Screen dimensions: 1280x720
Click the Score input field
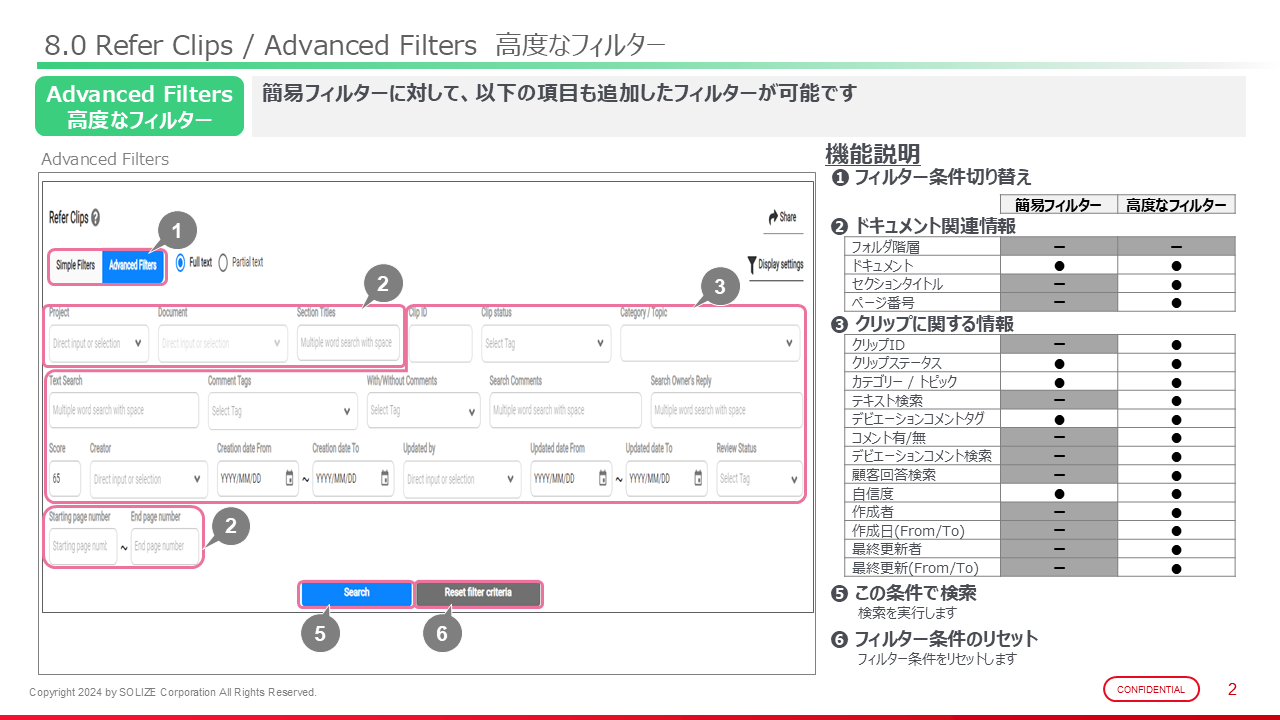(x=64, y=479)
